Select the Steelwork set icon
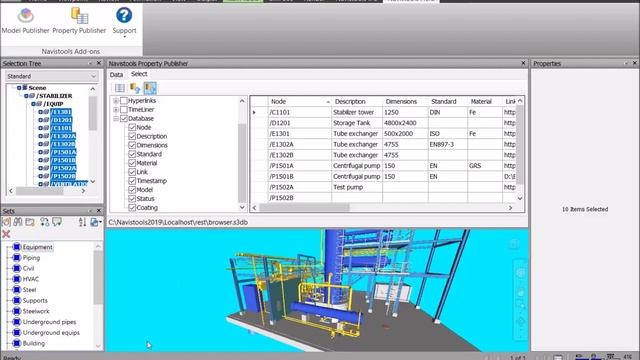The height and width of the screenshot is (360, 640). tap(16, 311)
